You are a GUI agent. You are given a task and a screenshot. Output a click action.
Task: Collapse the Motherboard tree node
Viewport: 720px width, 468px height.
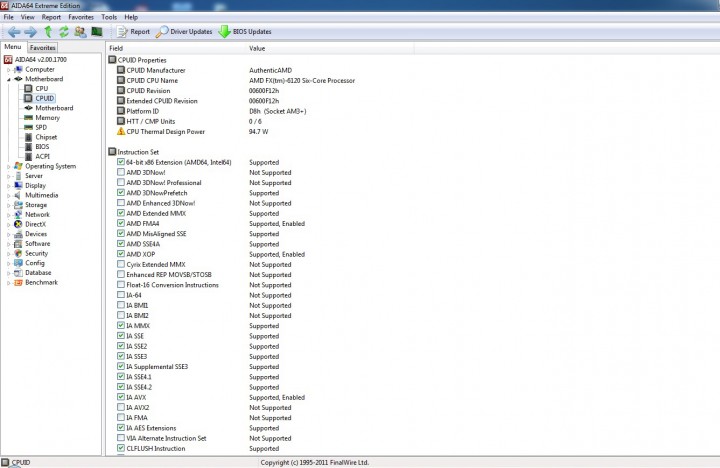coord(8,79)
